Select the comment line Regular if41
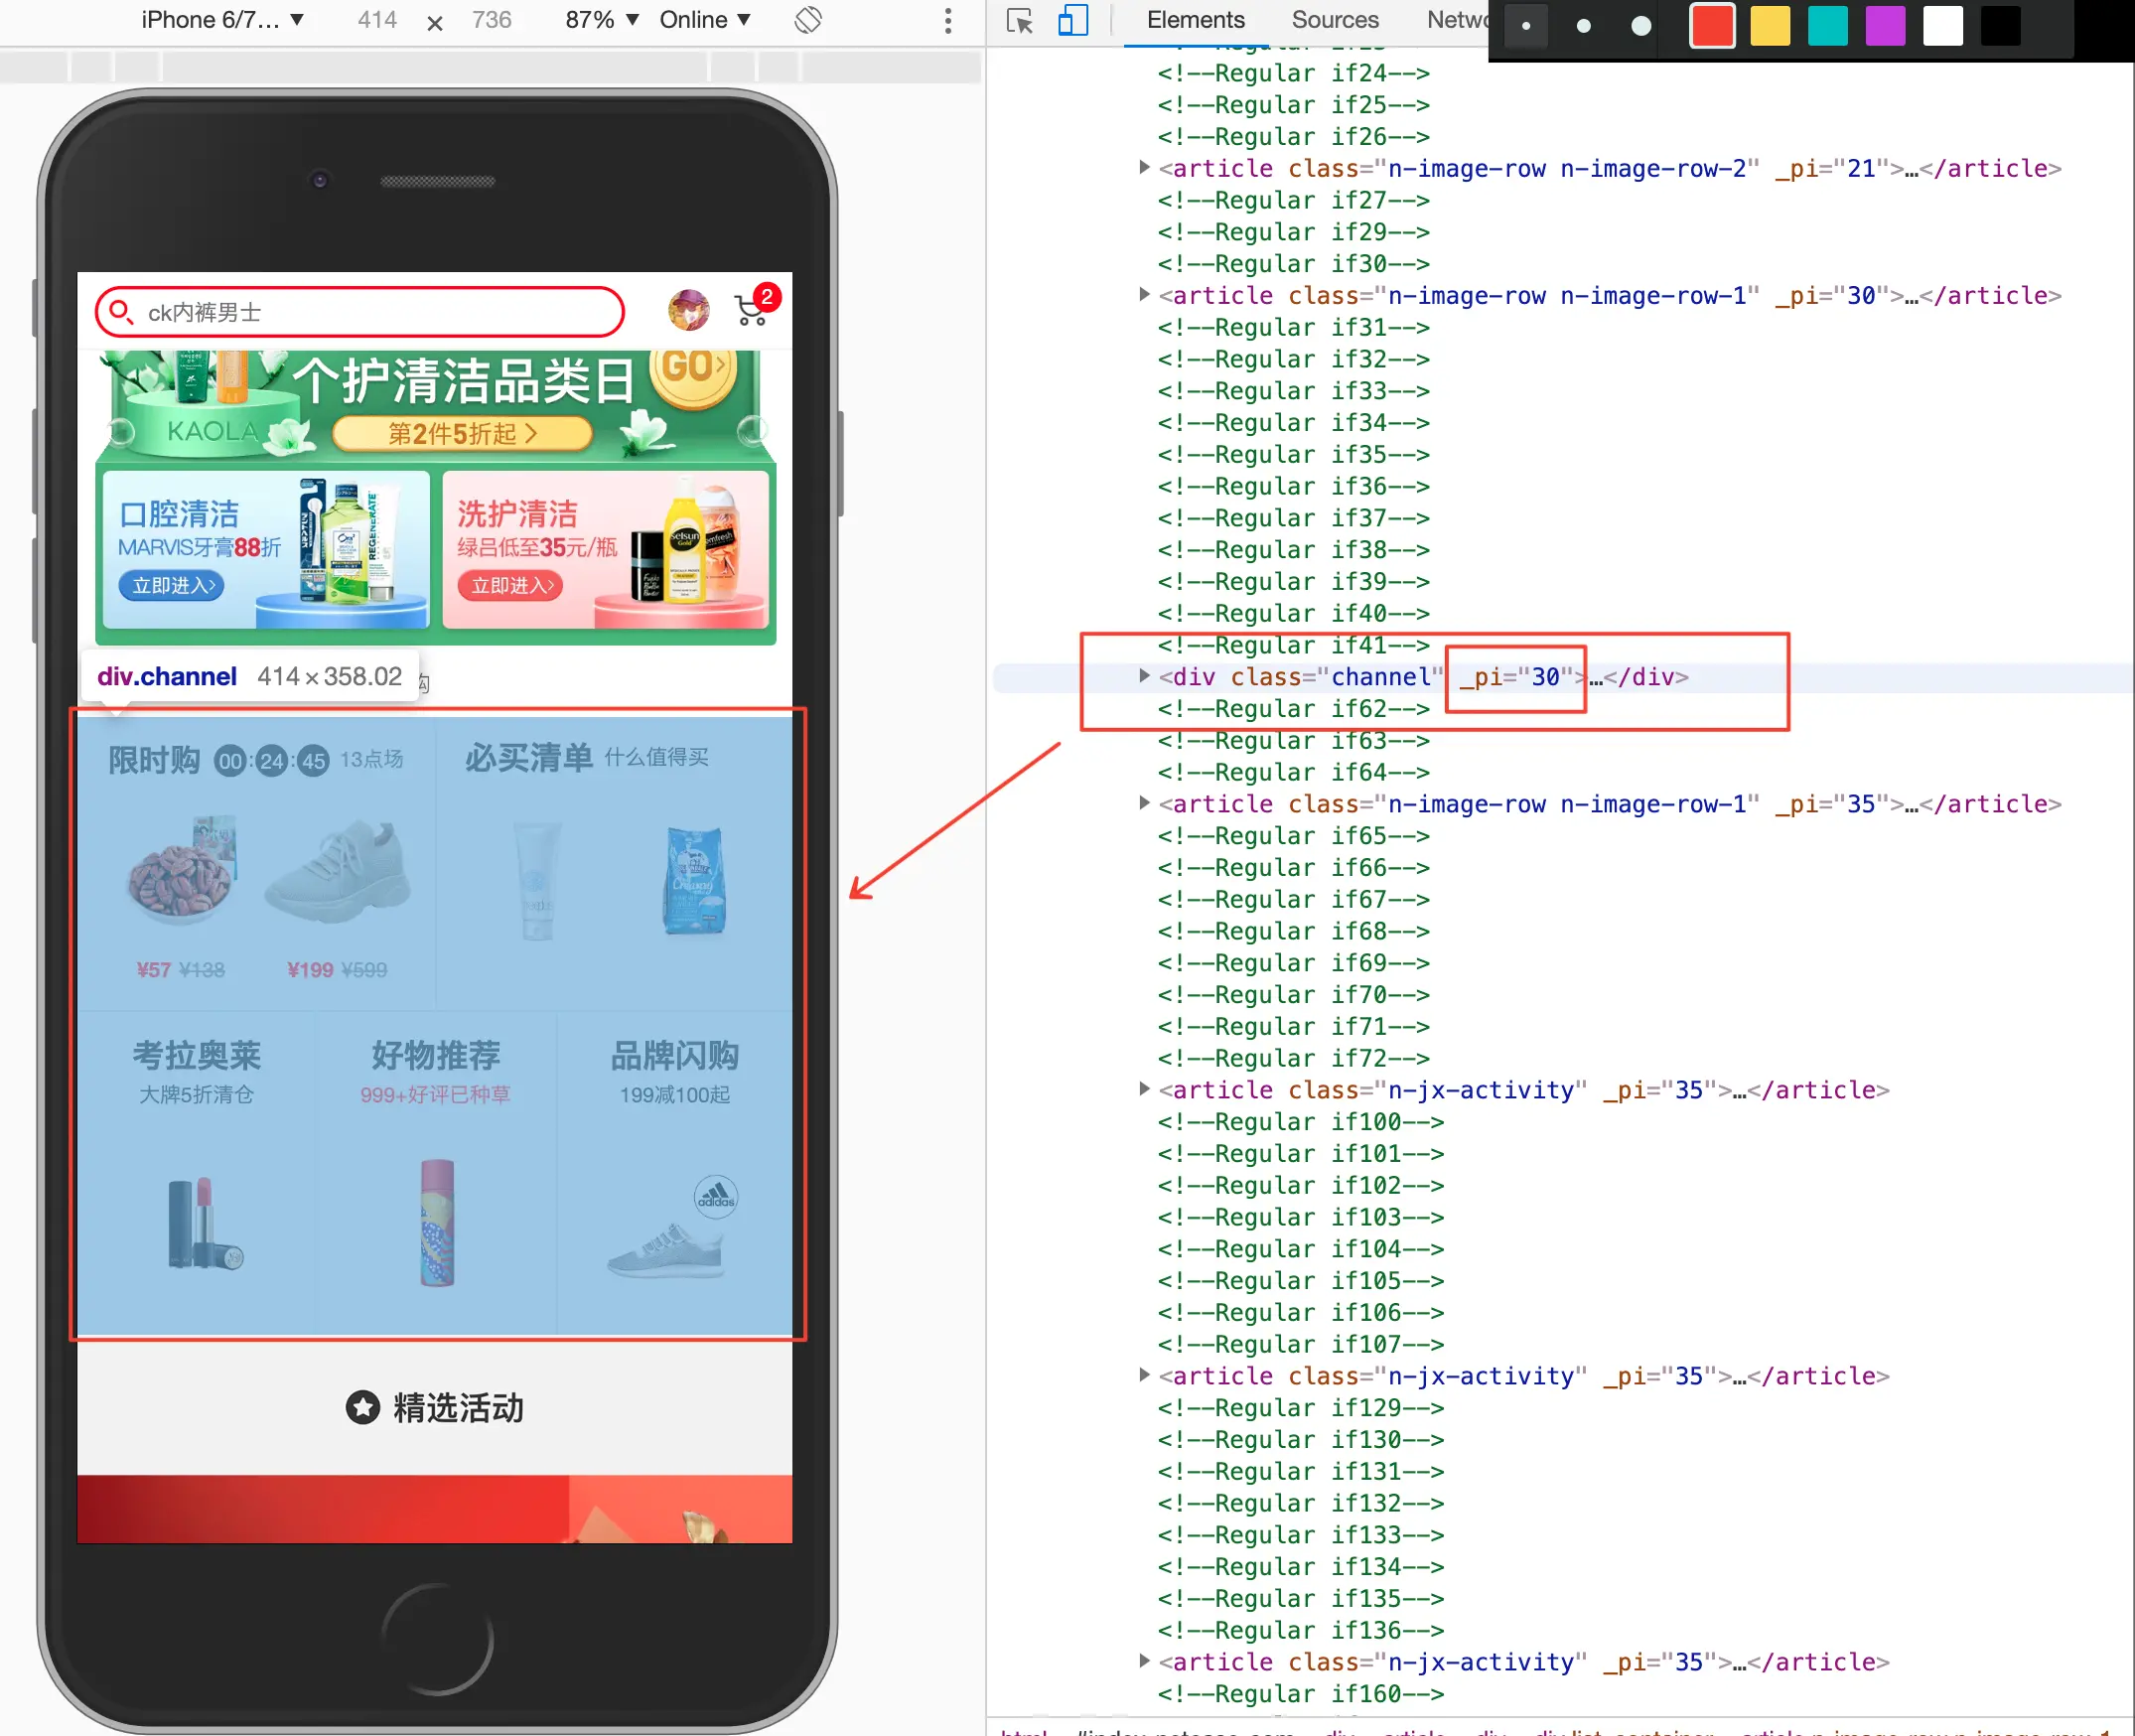2135x1736 pixels. pyautogui.click(x=1293, y=645)
